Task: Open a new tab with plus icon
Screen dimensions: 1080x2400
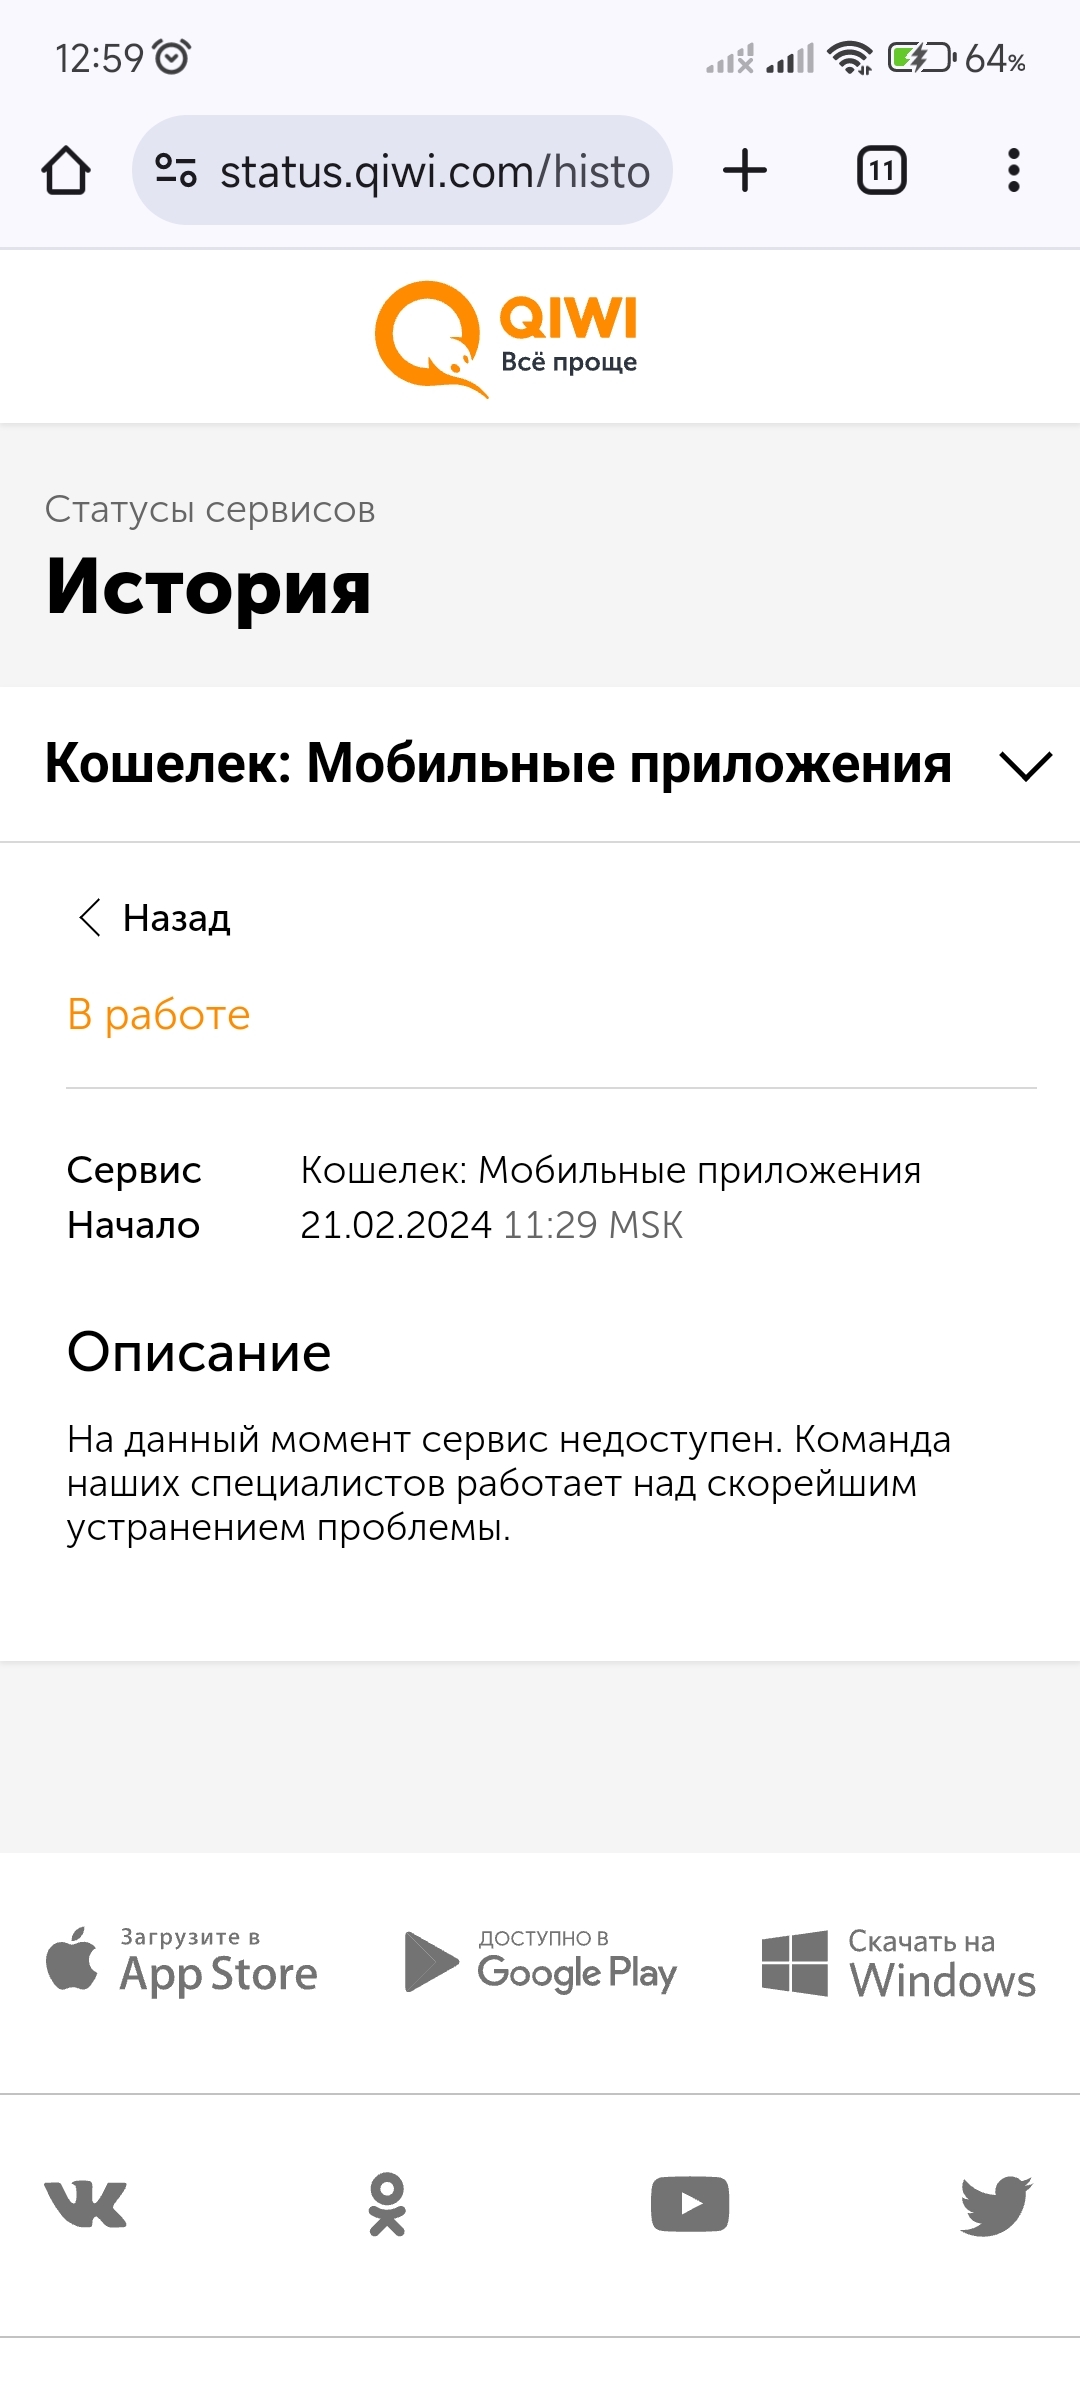Action: [745, 170]
